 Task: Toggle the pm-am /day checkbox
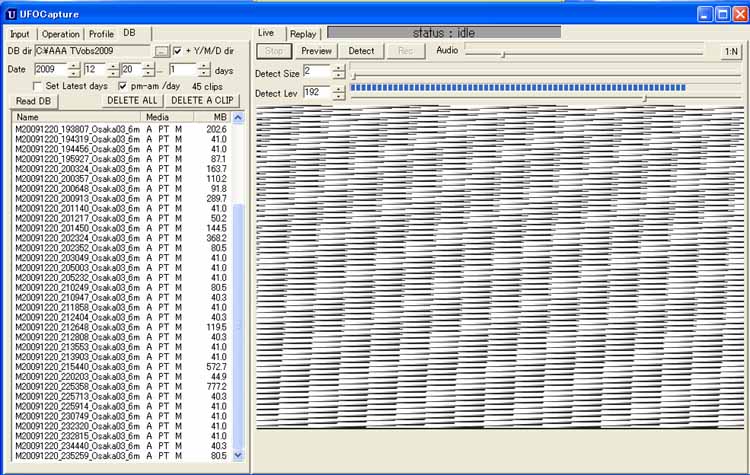pyautogui.click(x=122, y=86)
